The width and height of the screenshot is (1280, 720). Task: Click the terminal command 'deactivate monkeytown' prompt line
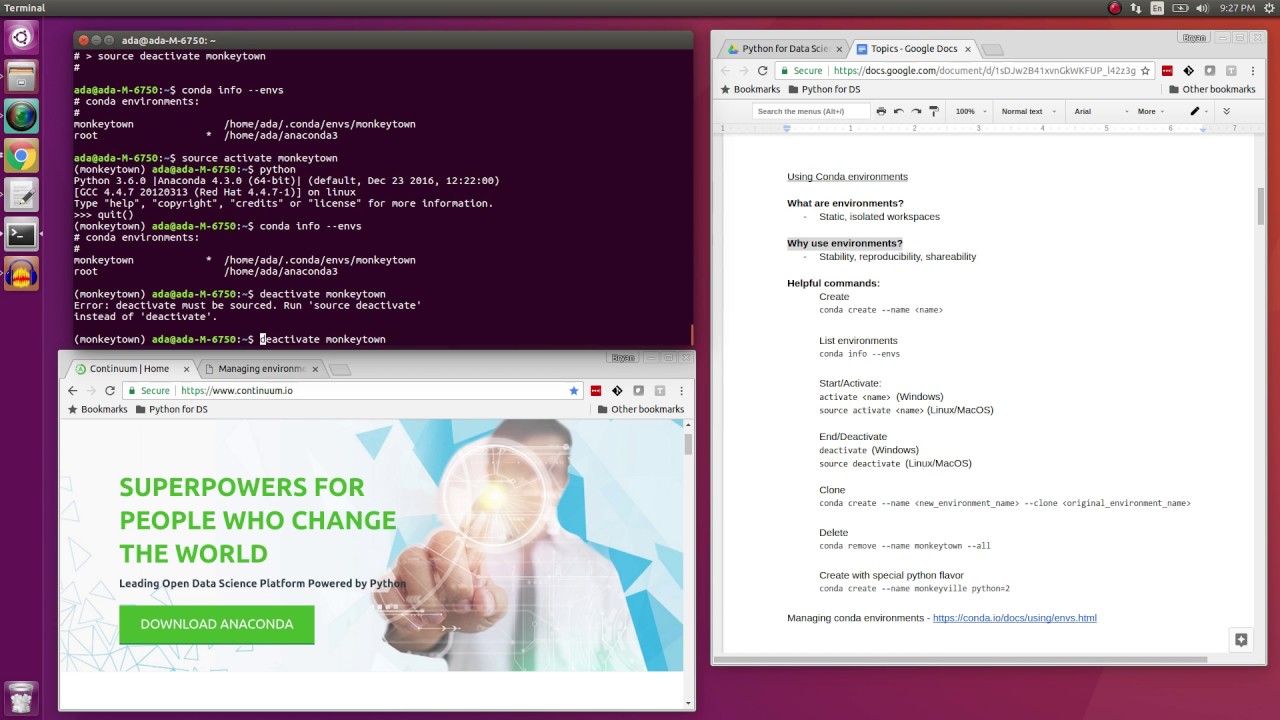coord(229,339)
